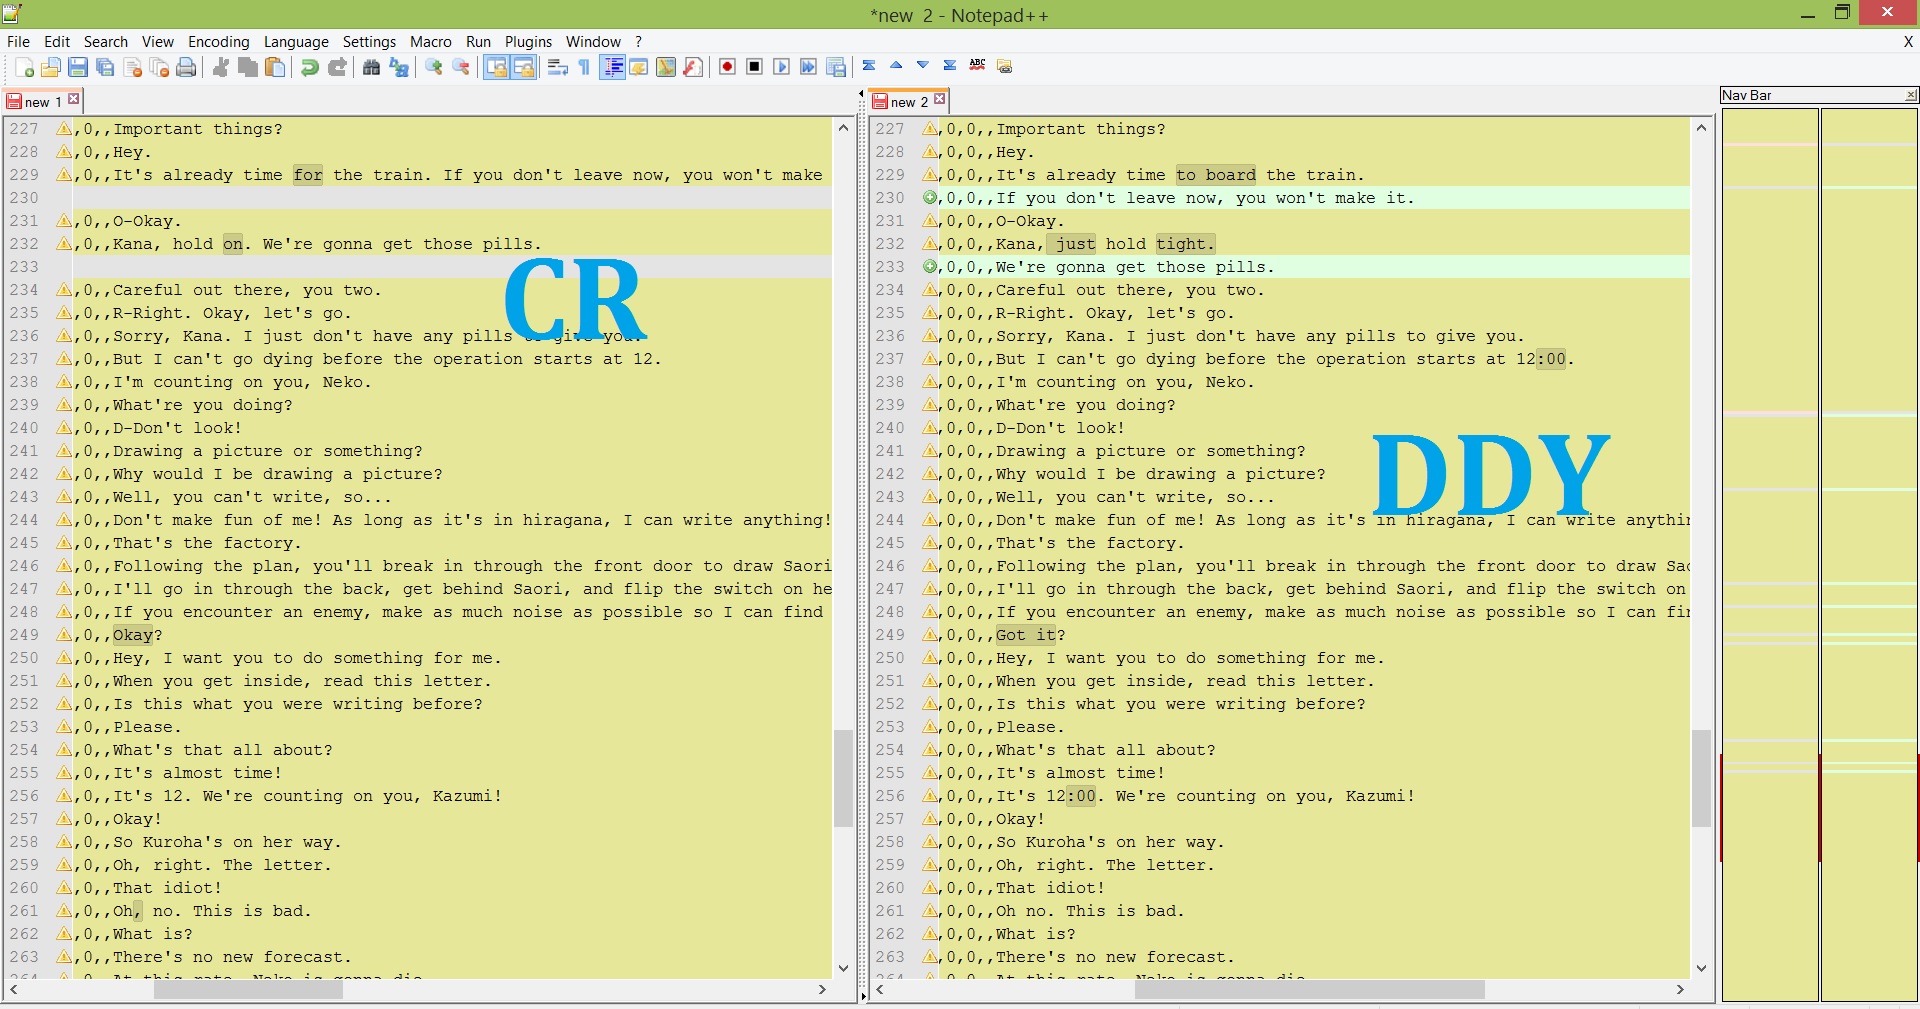Click the Zoom Out magnifier icon
Image resolution: width=1920 pixels, height=1009 pixels.
(x=461, y=67)
